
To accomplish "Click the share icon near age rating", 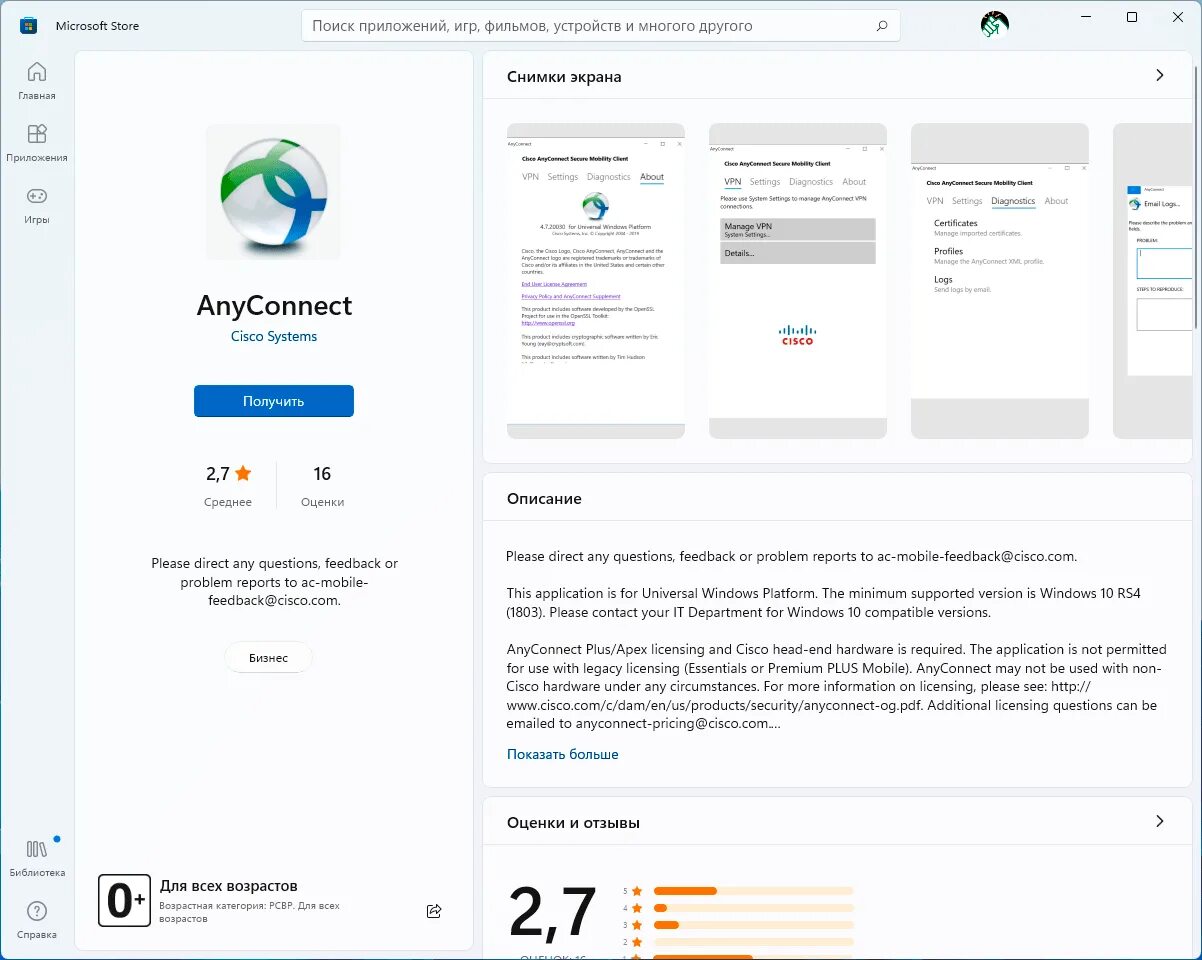I will tap(434, 911).
